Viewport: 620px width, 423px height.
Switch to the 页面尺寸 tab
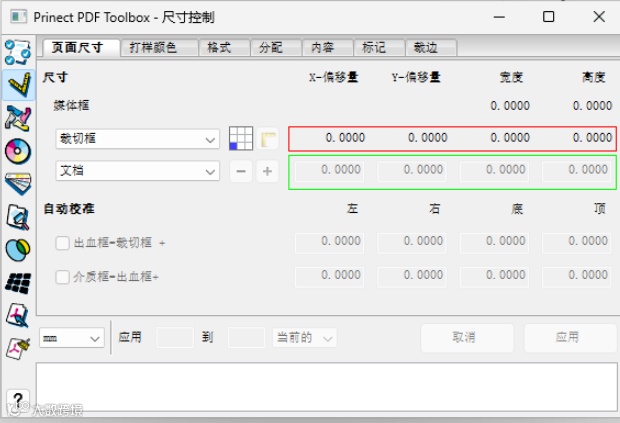(81, 48)
